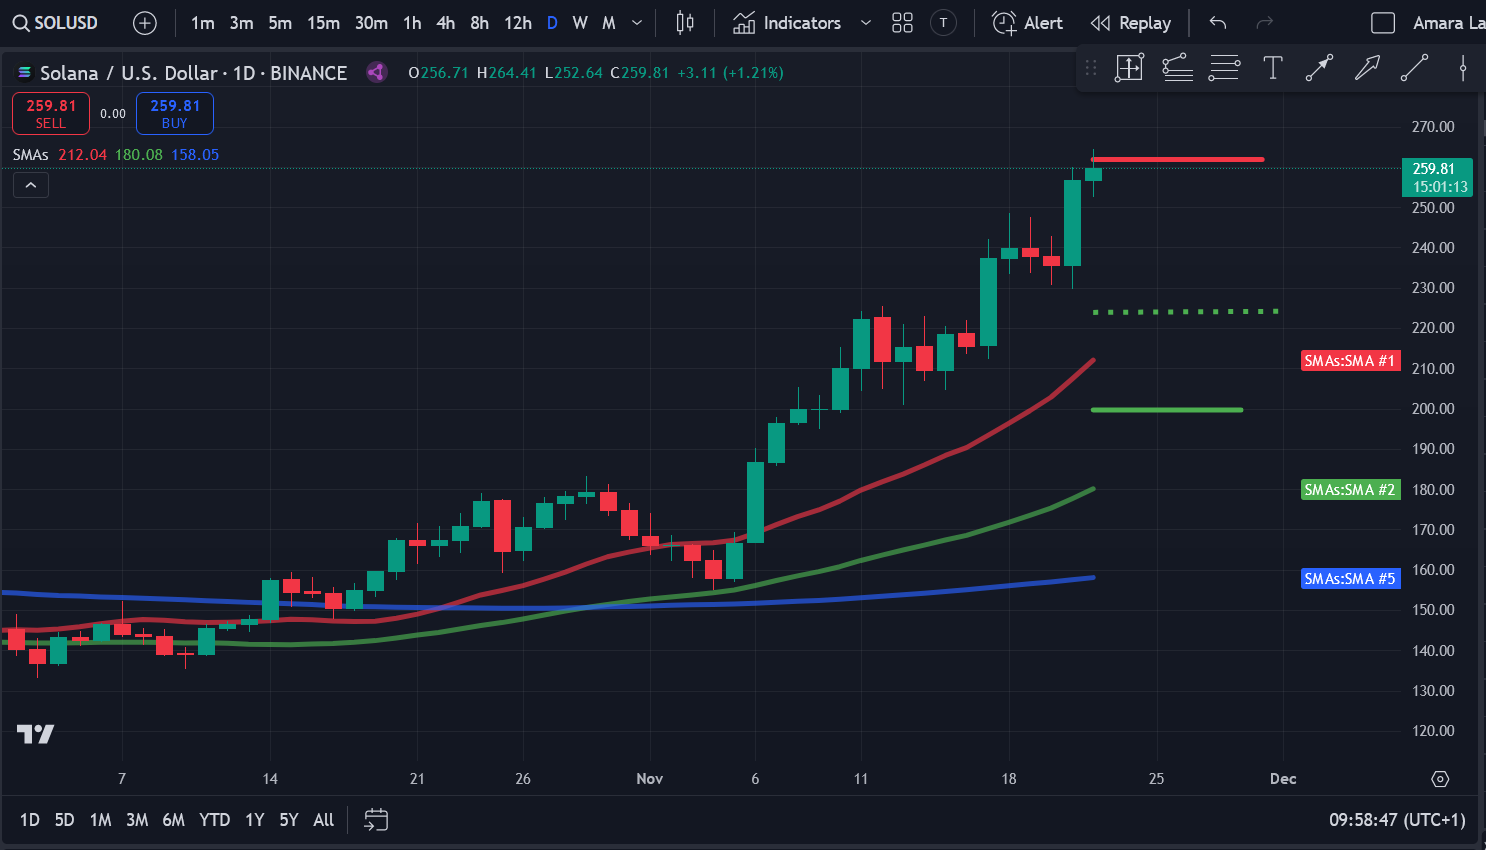Screen dimensions: 1486x850
Task: Start bar Replay mode
Action: click(1131, 23)
